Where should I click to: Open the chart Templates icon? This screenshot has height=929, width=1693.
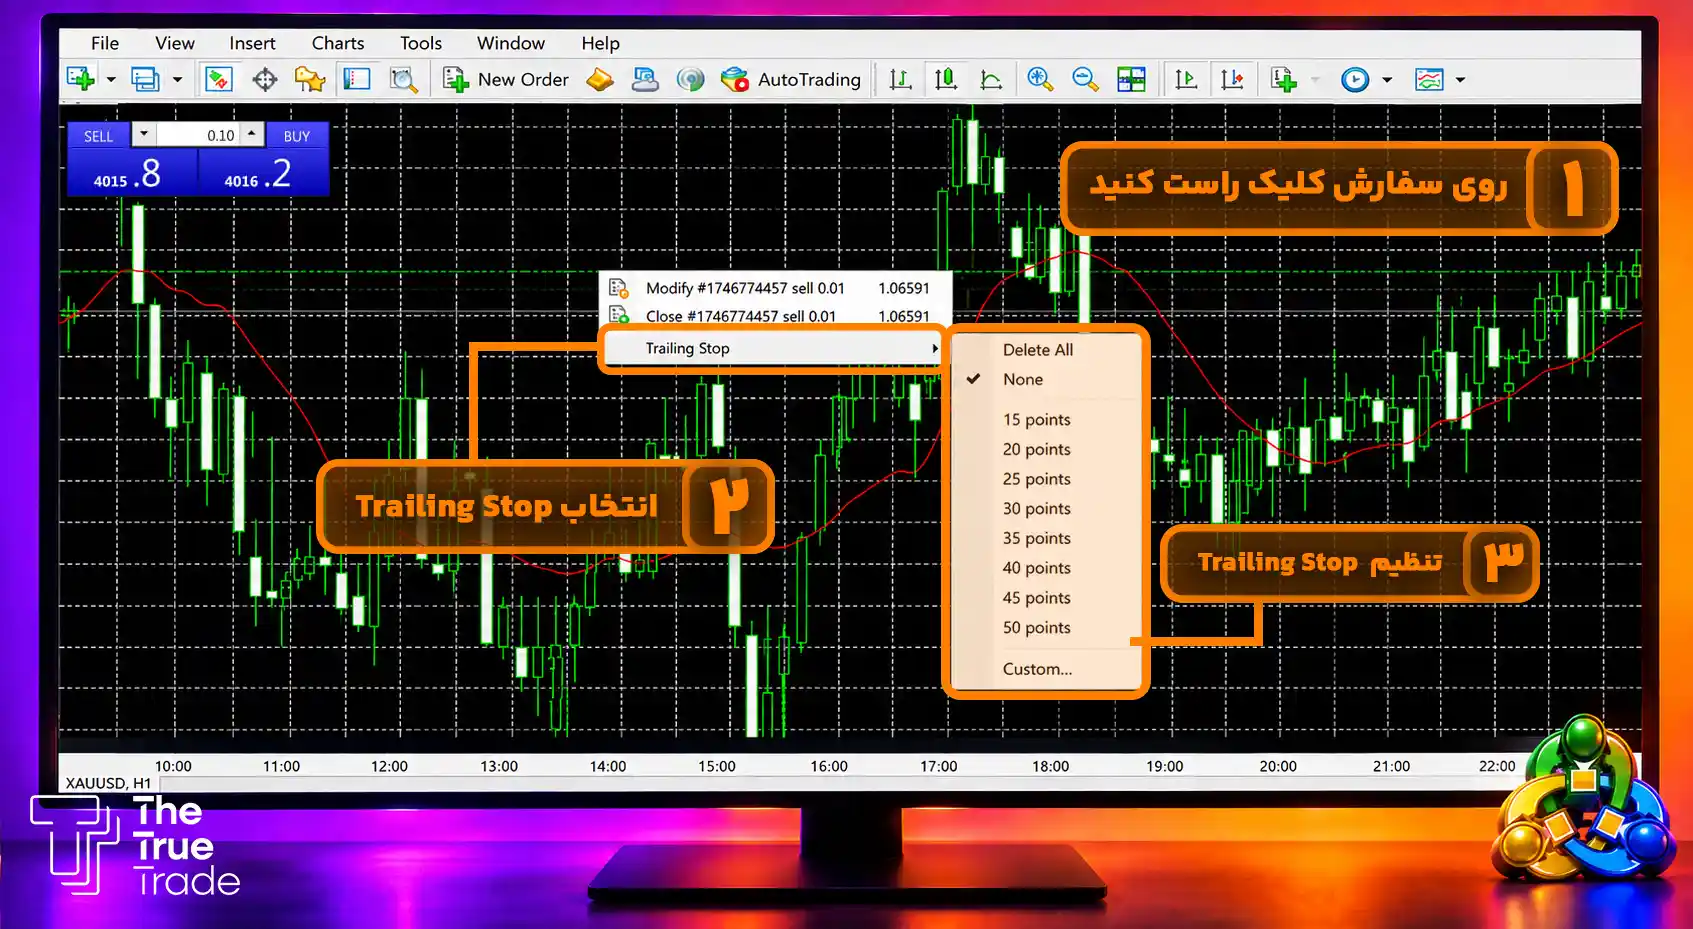tap(1429, 79)
